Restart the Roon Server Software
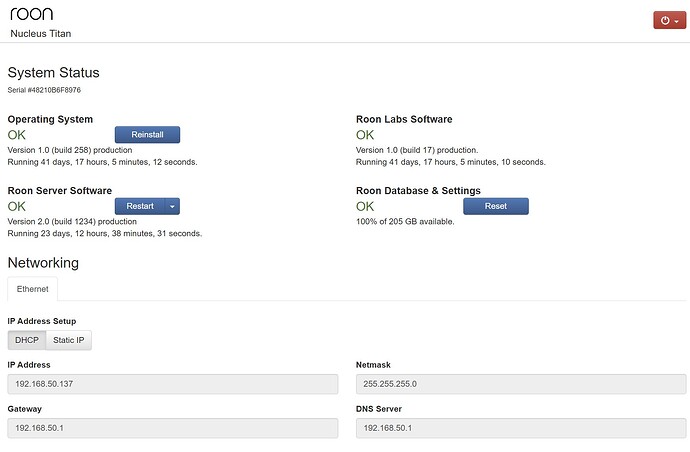This screenshot has width=690, height=452. [x=140, y=206]
